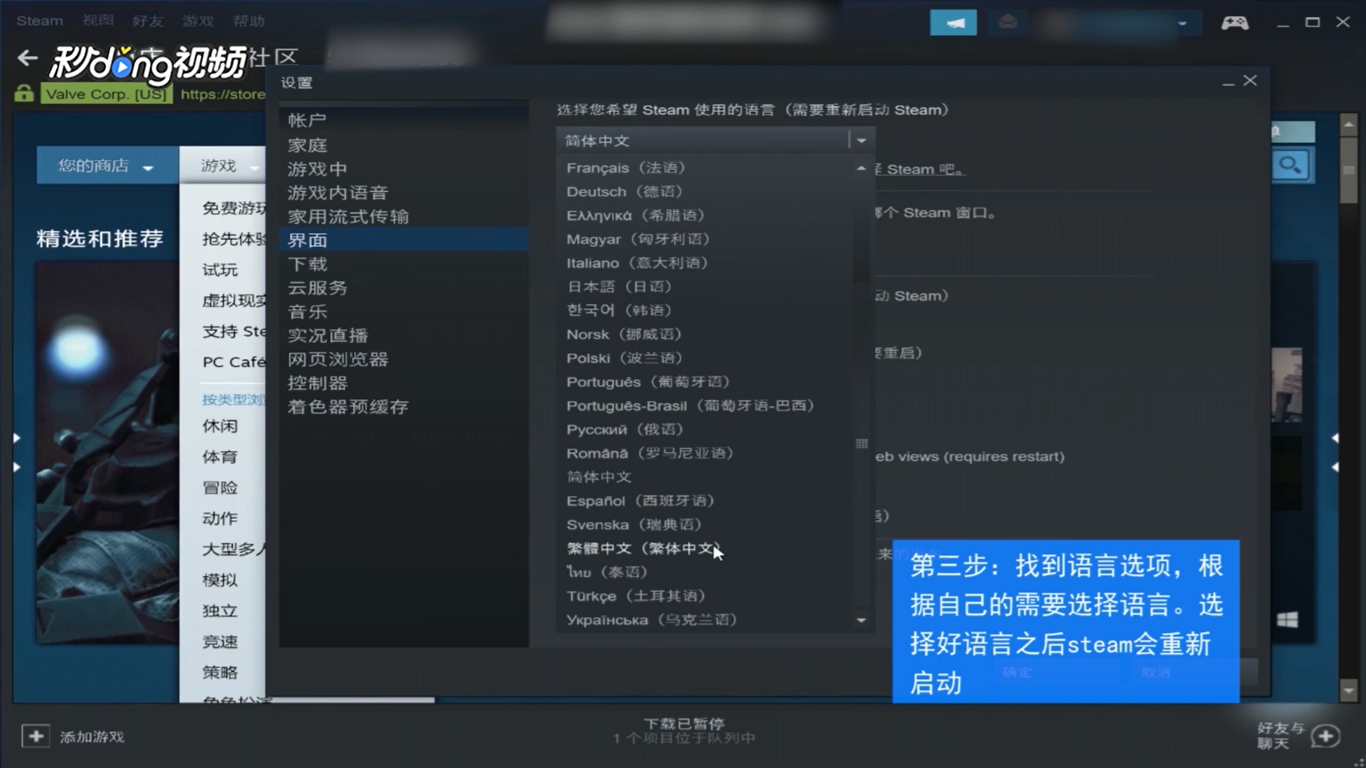Click the right carousel arrow
The image size is (1366, 768).
click(1334, 437)
